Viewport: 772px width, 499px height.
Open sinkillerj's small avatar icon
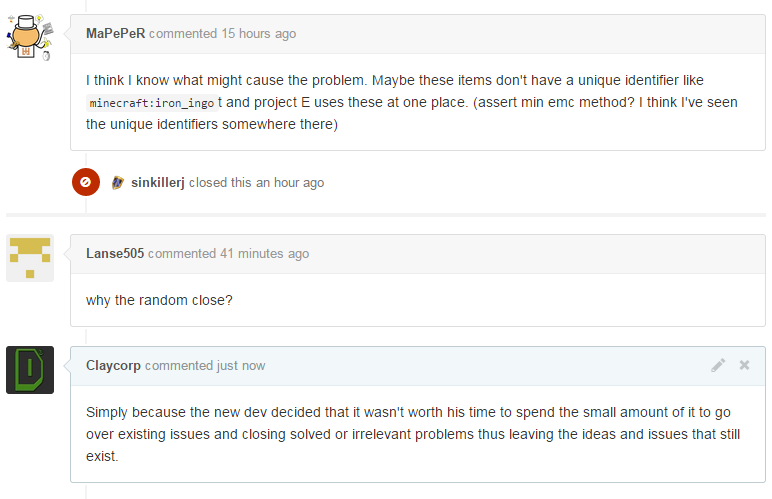click(x=118, y=183)
